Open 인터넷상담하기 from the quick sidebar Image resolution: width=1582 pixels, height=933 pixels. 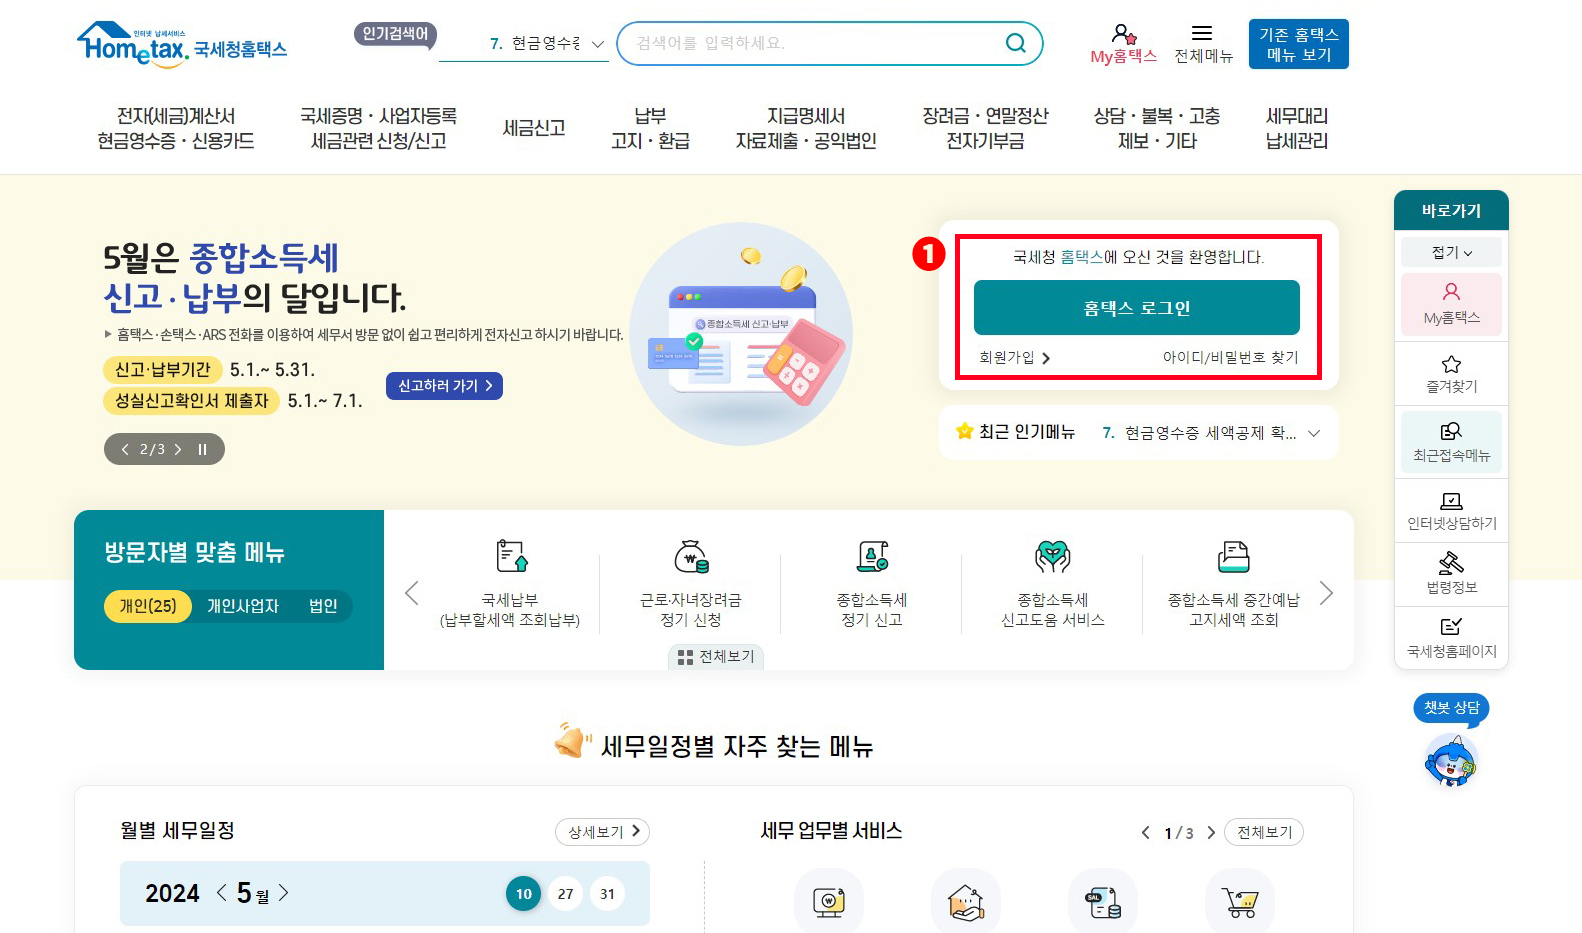[x=1451, y=510]
